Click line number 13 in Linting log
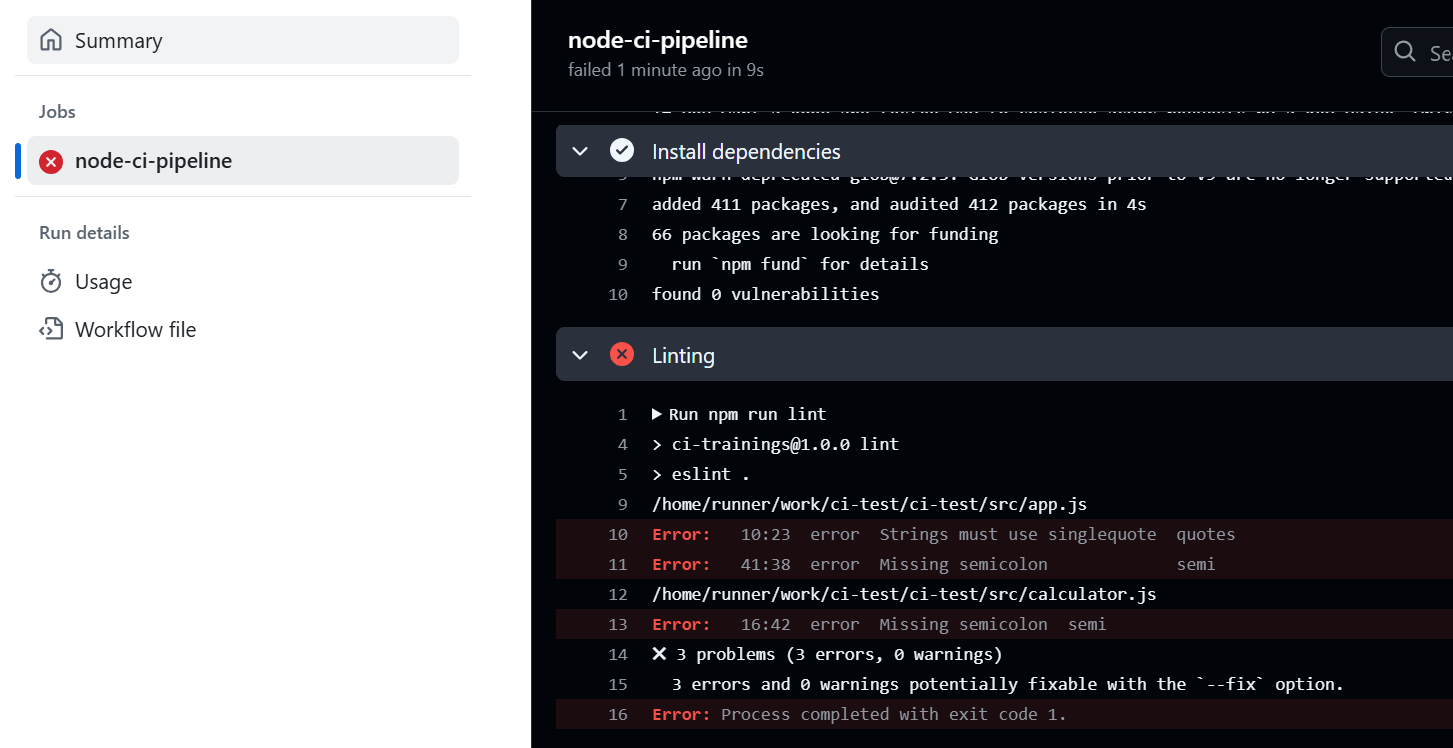This screenshot has height=748, width=1453. [x=617, y=624]
